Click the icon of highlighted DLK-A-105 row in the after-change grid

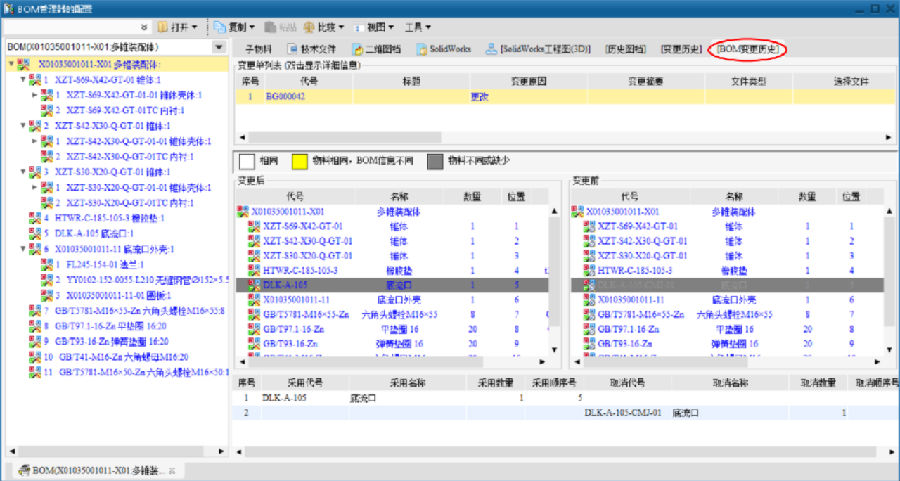254,285
